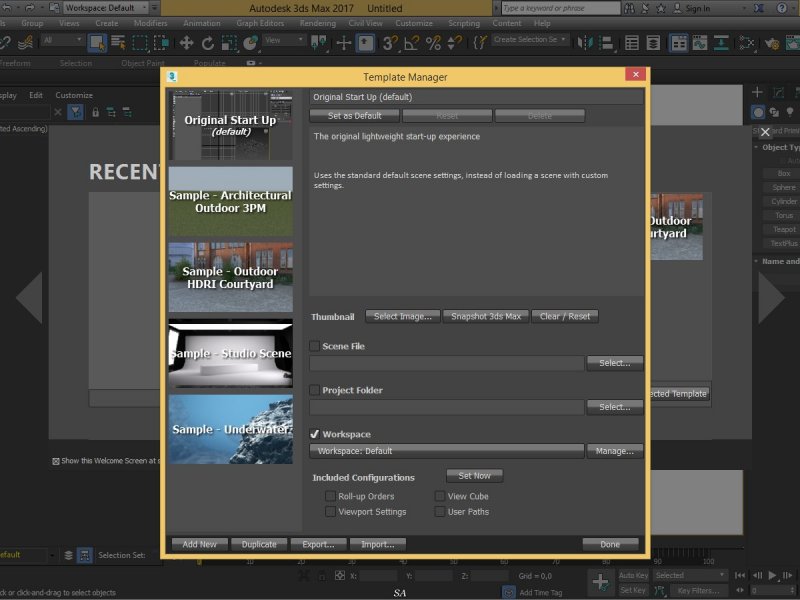Tick the Roll-up Orders checkbox
The image size is (800, 600).
tap(330, 496)
